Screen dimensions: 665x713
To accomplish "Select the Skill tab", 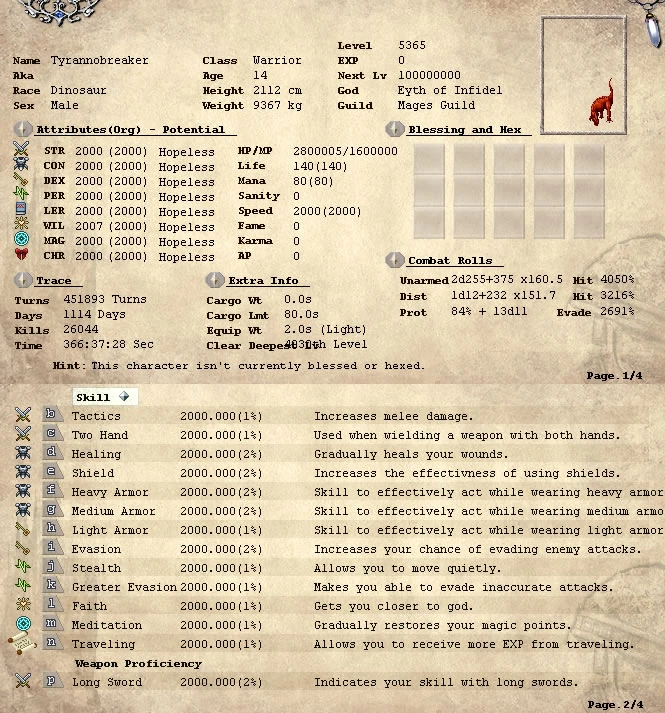I will click(x=93, y=397).
